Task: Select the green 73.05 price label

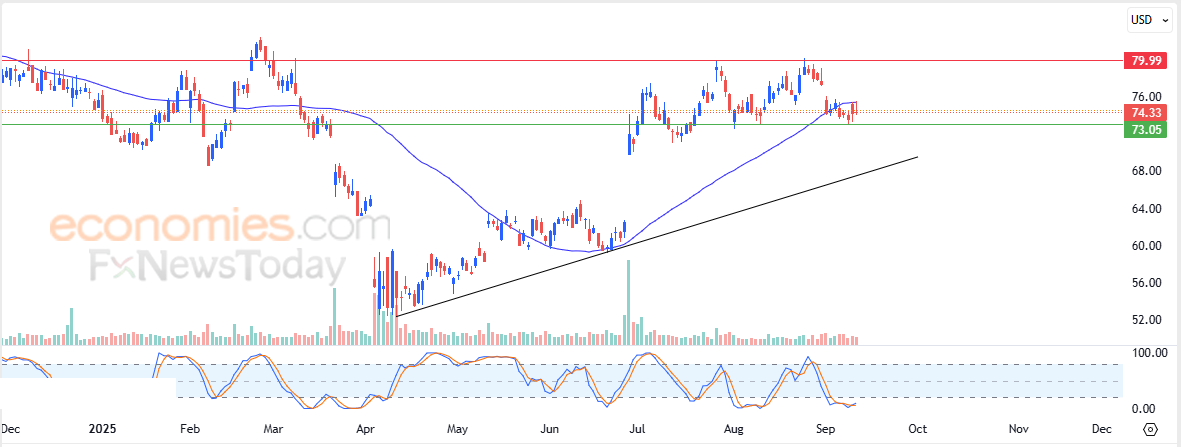Action: (1145, 130)
